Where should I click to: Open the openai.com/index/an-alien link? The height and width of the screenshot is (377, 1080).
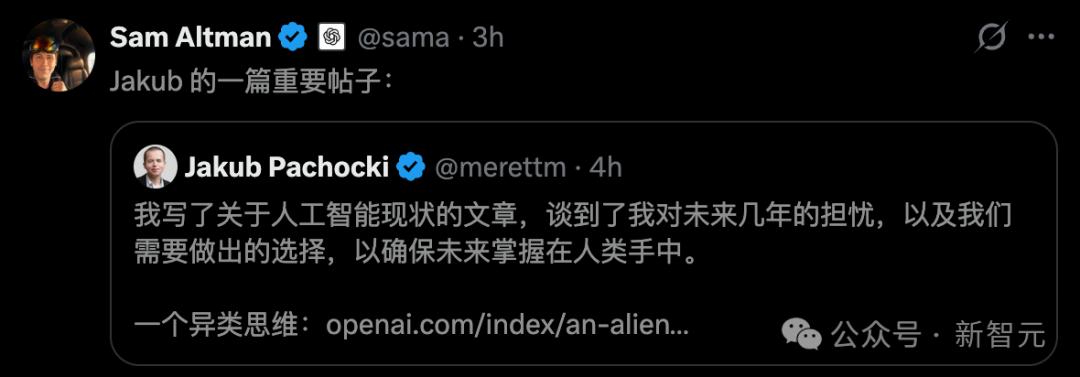click(x=507, y=324)
